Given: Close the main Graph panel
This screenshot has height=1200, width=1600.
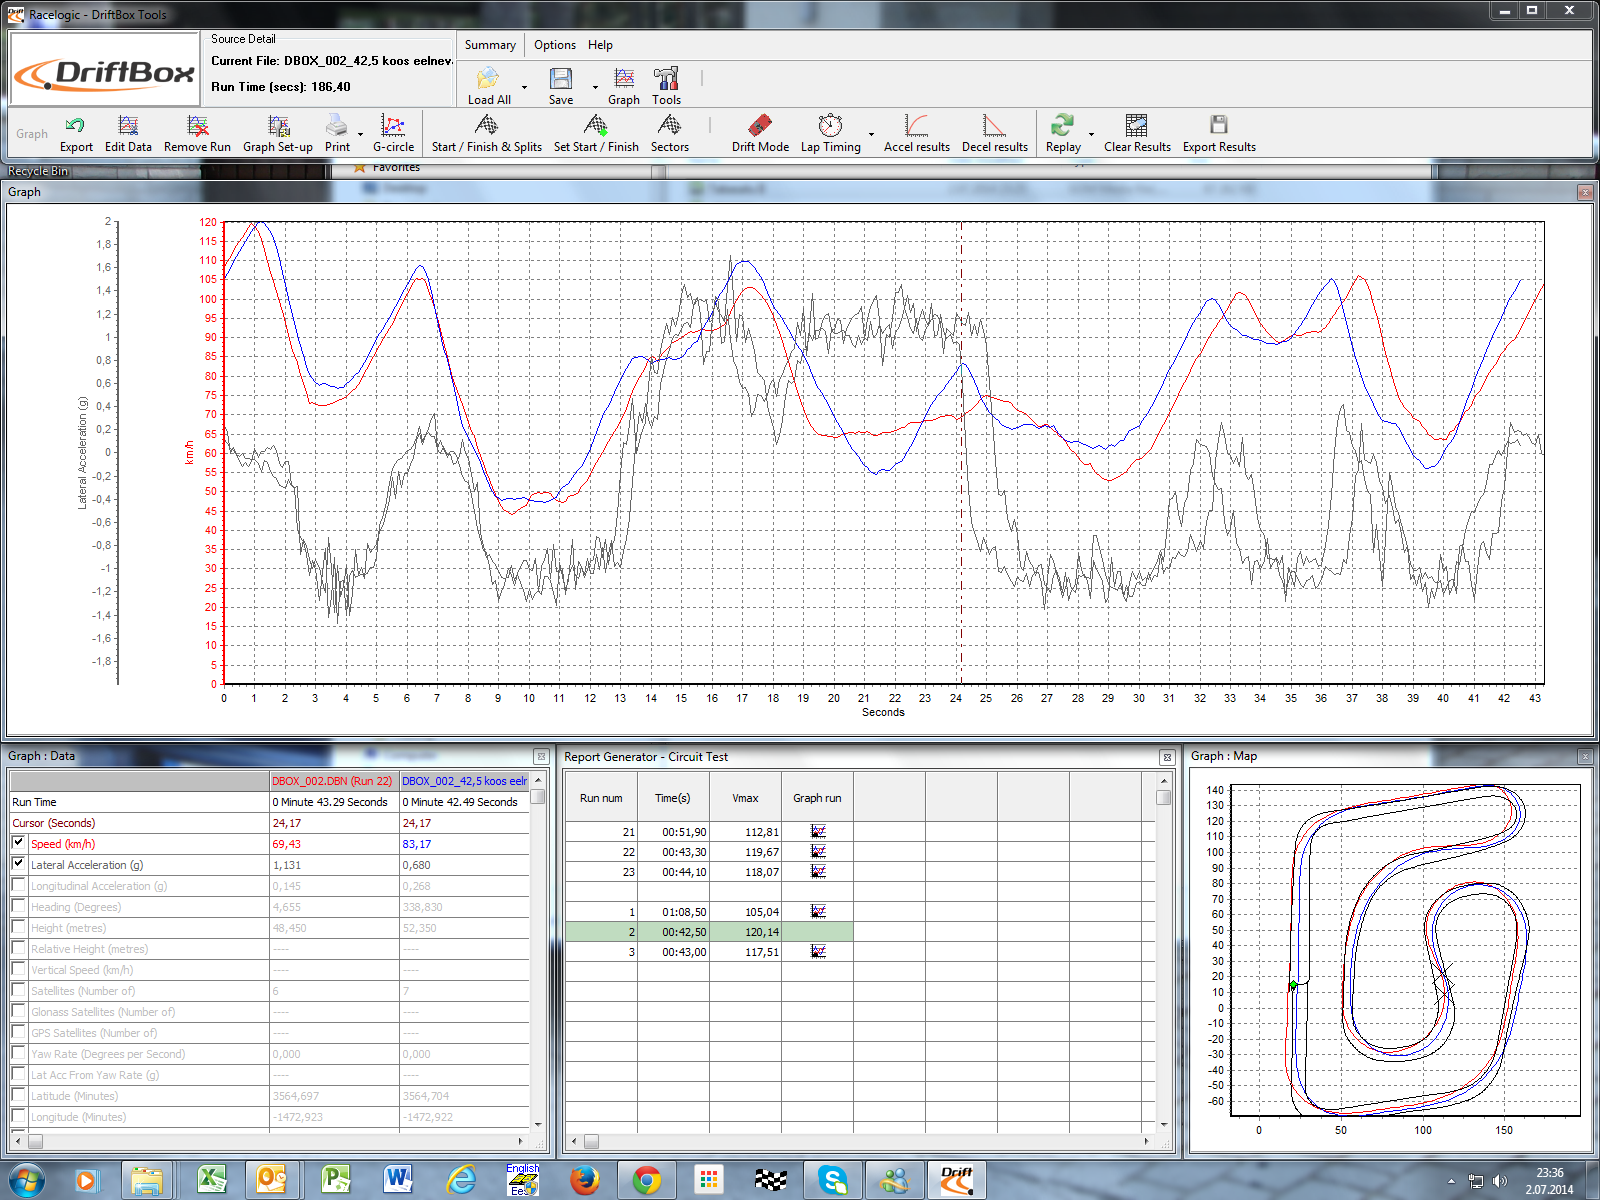Looking at the screenshot, I should pos(1584,192).
